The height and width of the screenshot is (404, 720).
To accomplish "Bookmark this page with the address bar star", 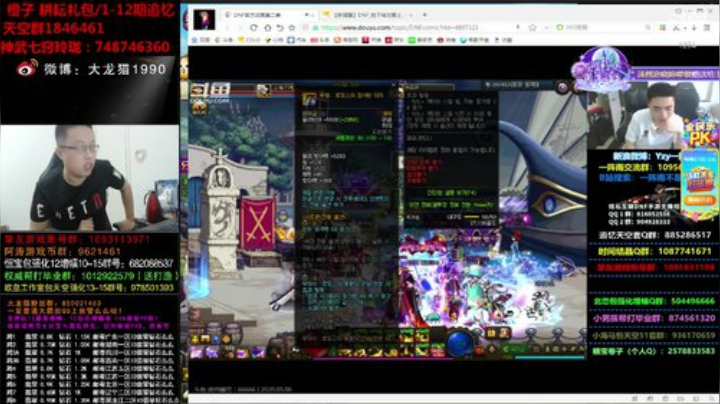I will [533, 28].
